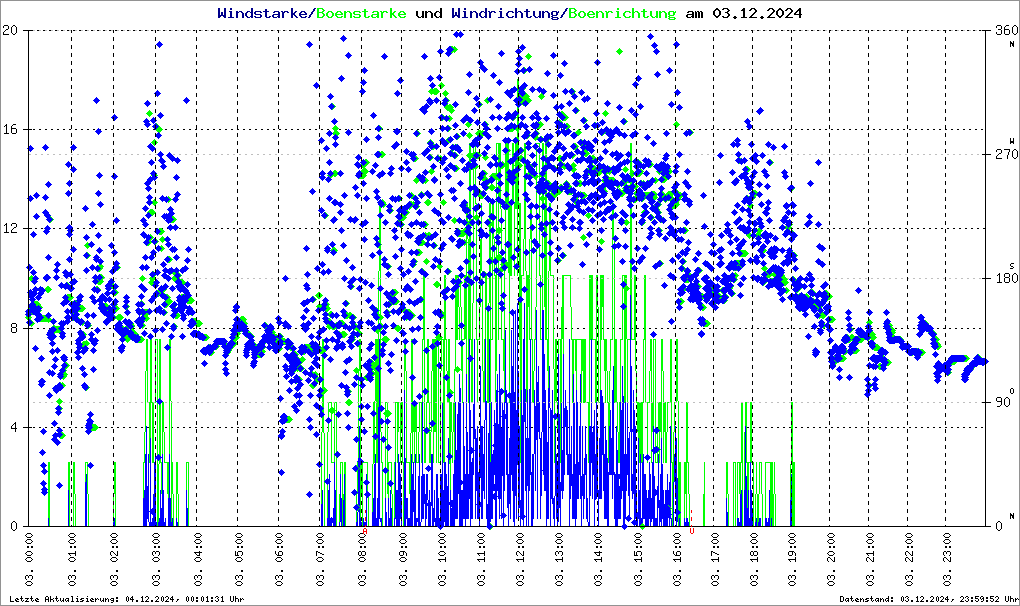This screenshot has width=1020, height=606.
Task: Click the "03. 19:00" time axis label
Action: (794, 559)
